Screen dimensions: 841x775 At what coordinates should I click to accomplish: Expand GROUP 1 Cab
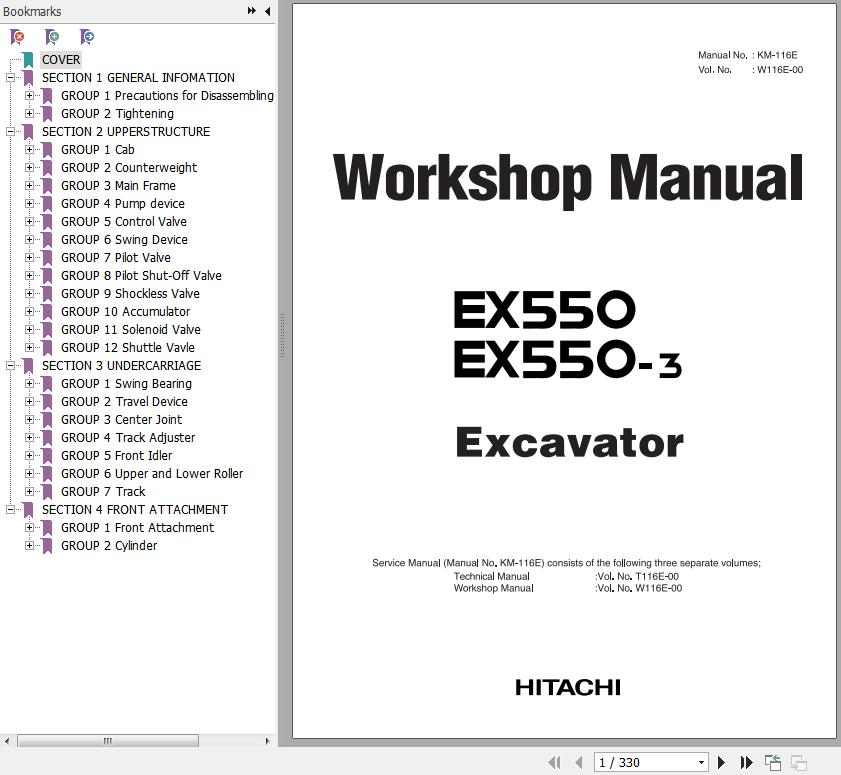coord(29,150)
